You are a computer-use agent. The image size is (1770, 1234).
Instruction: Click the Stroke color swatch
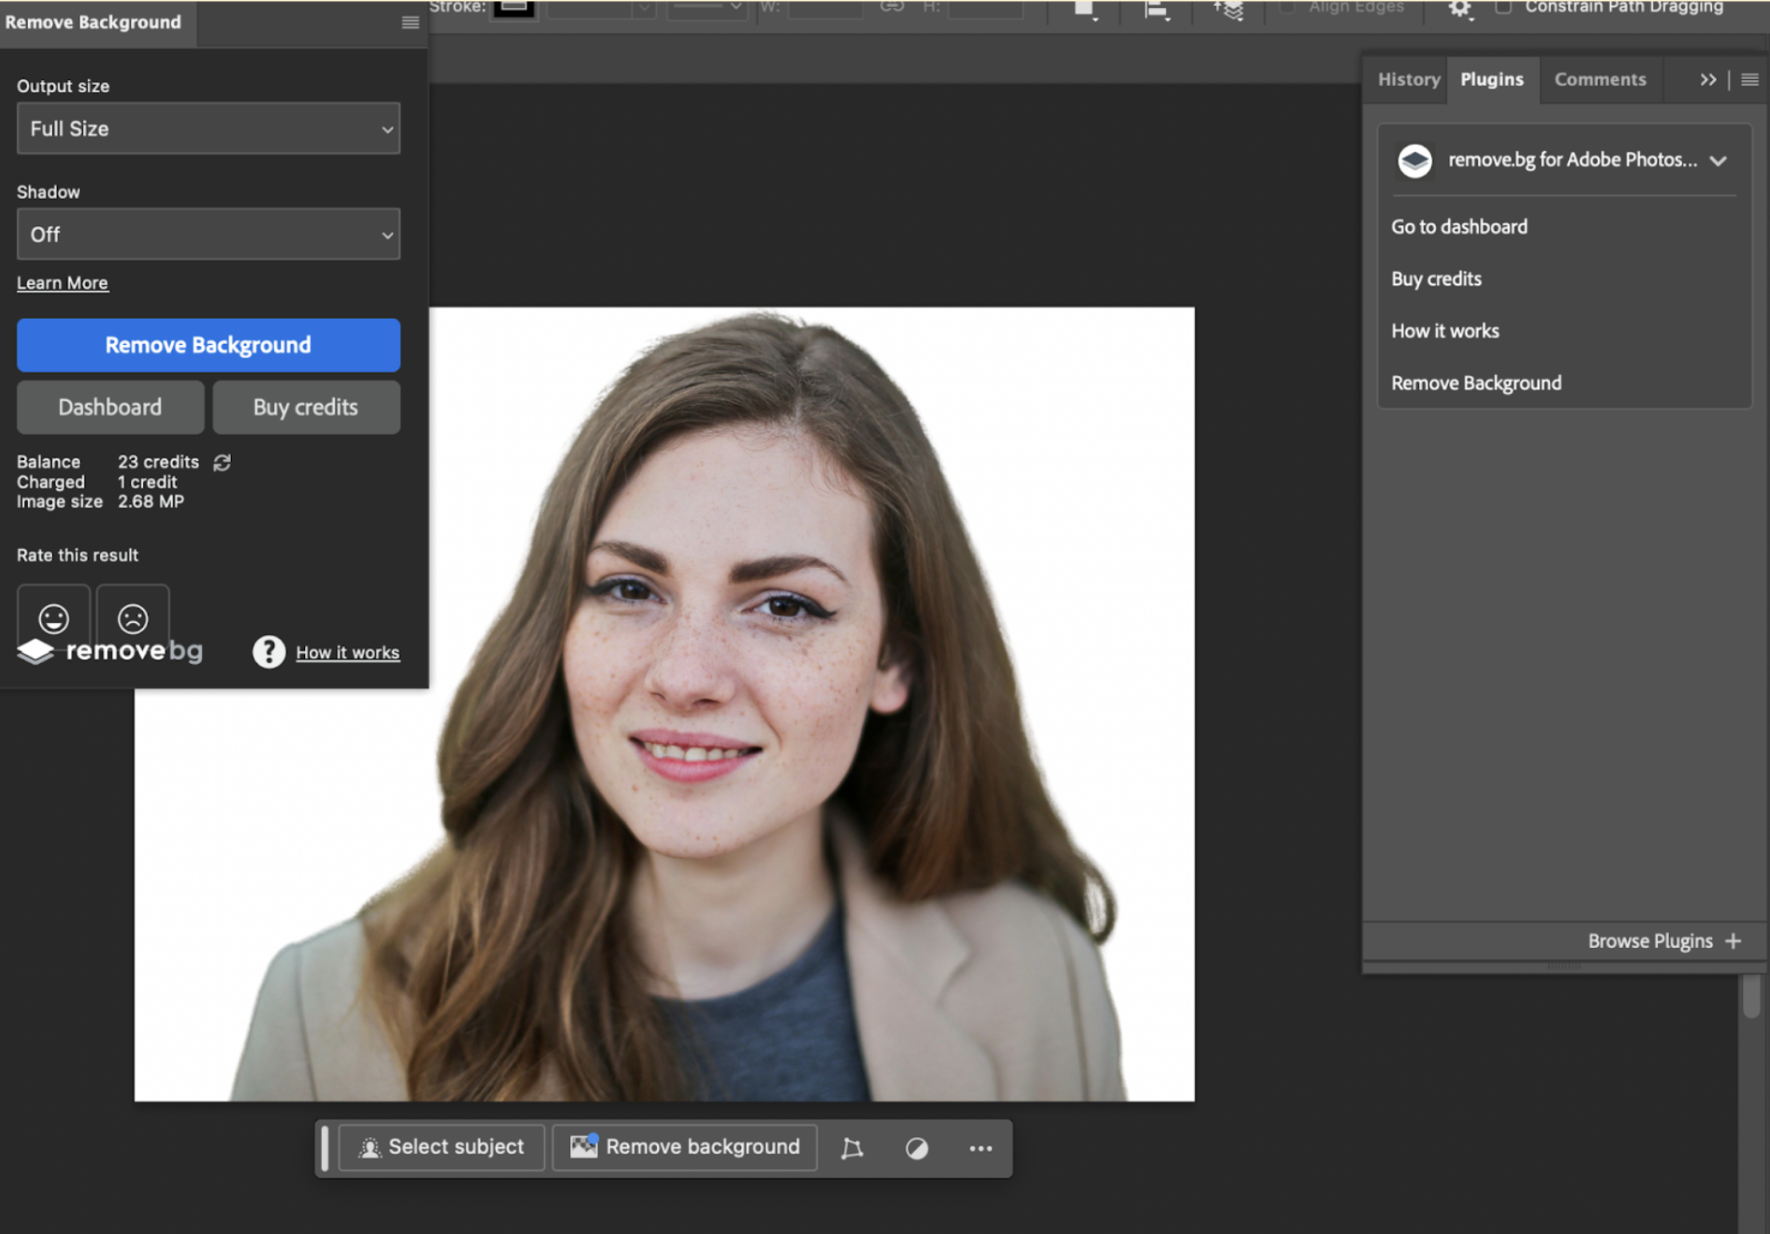513,8
